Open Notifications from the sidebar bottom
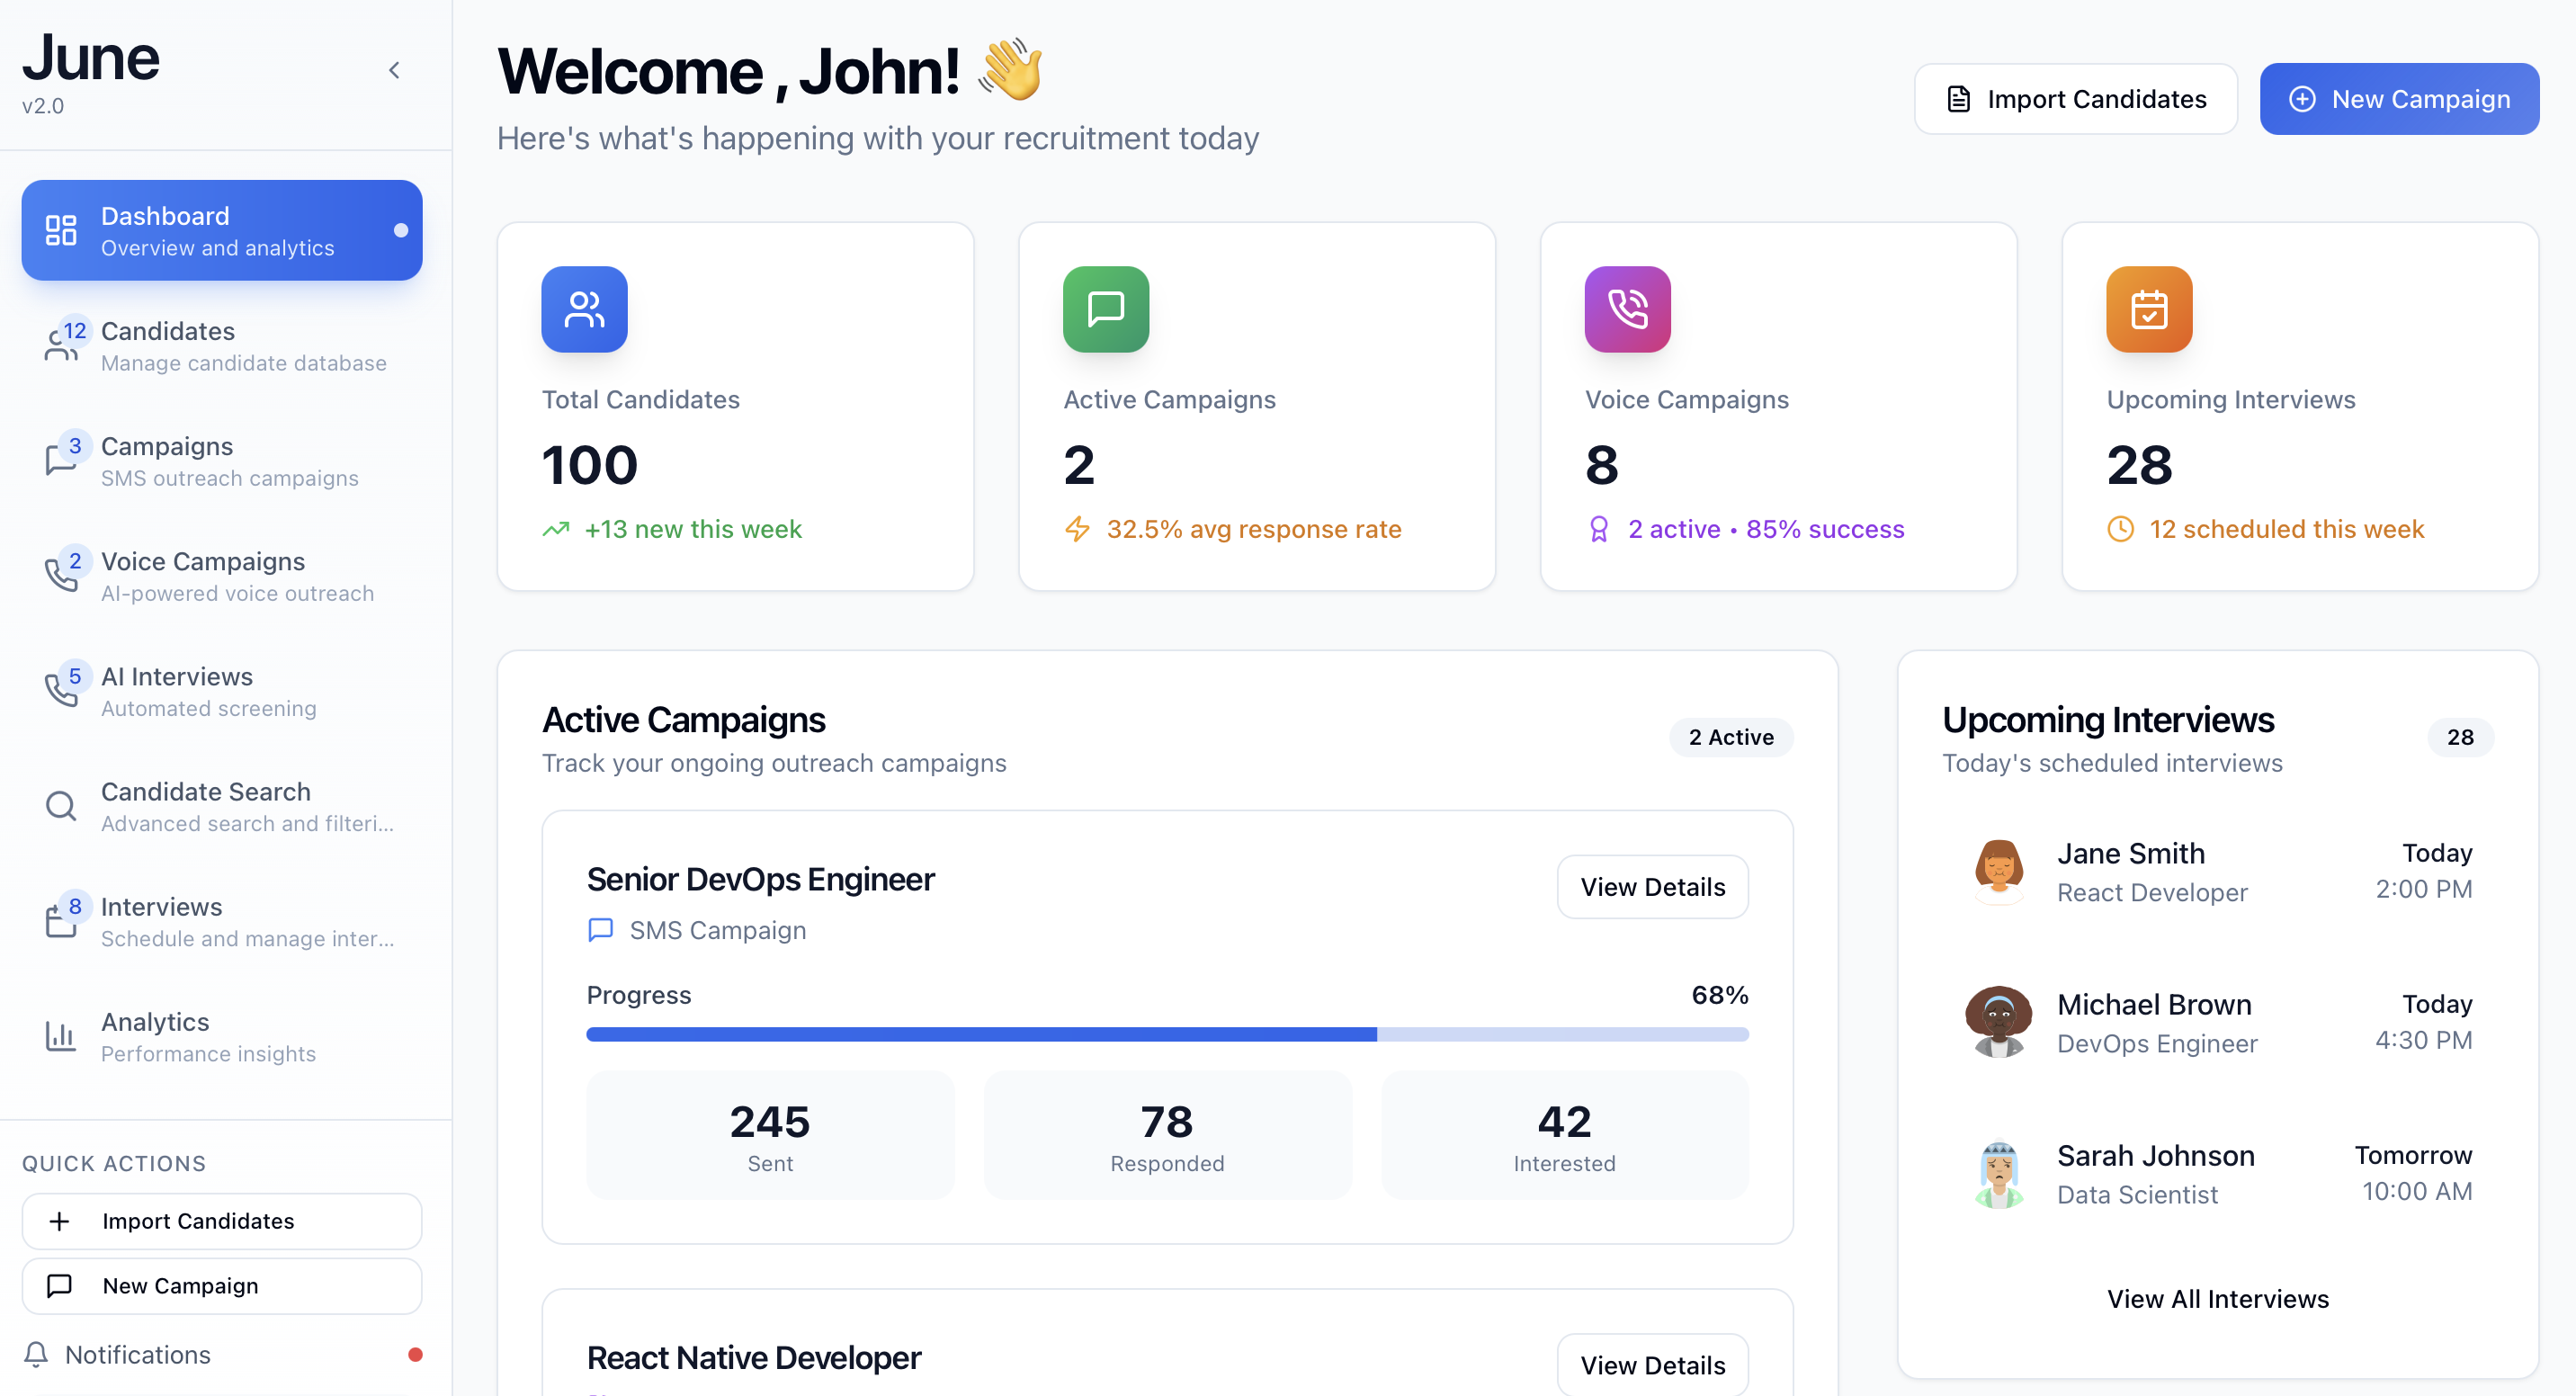 pos(222,1354)
